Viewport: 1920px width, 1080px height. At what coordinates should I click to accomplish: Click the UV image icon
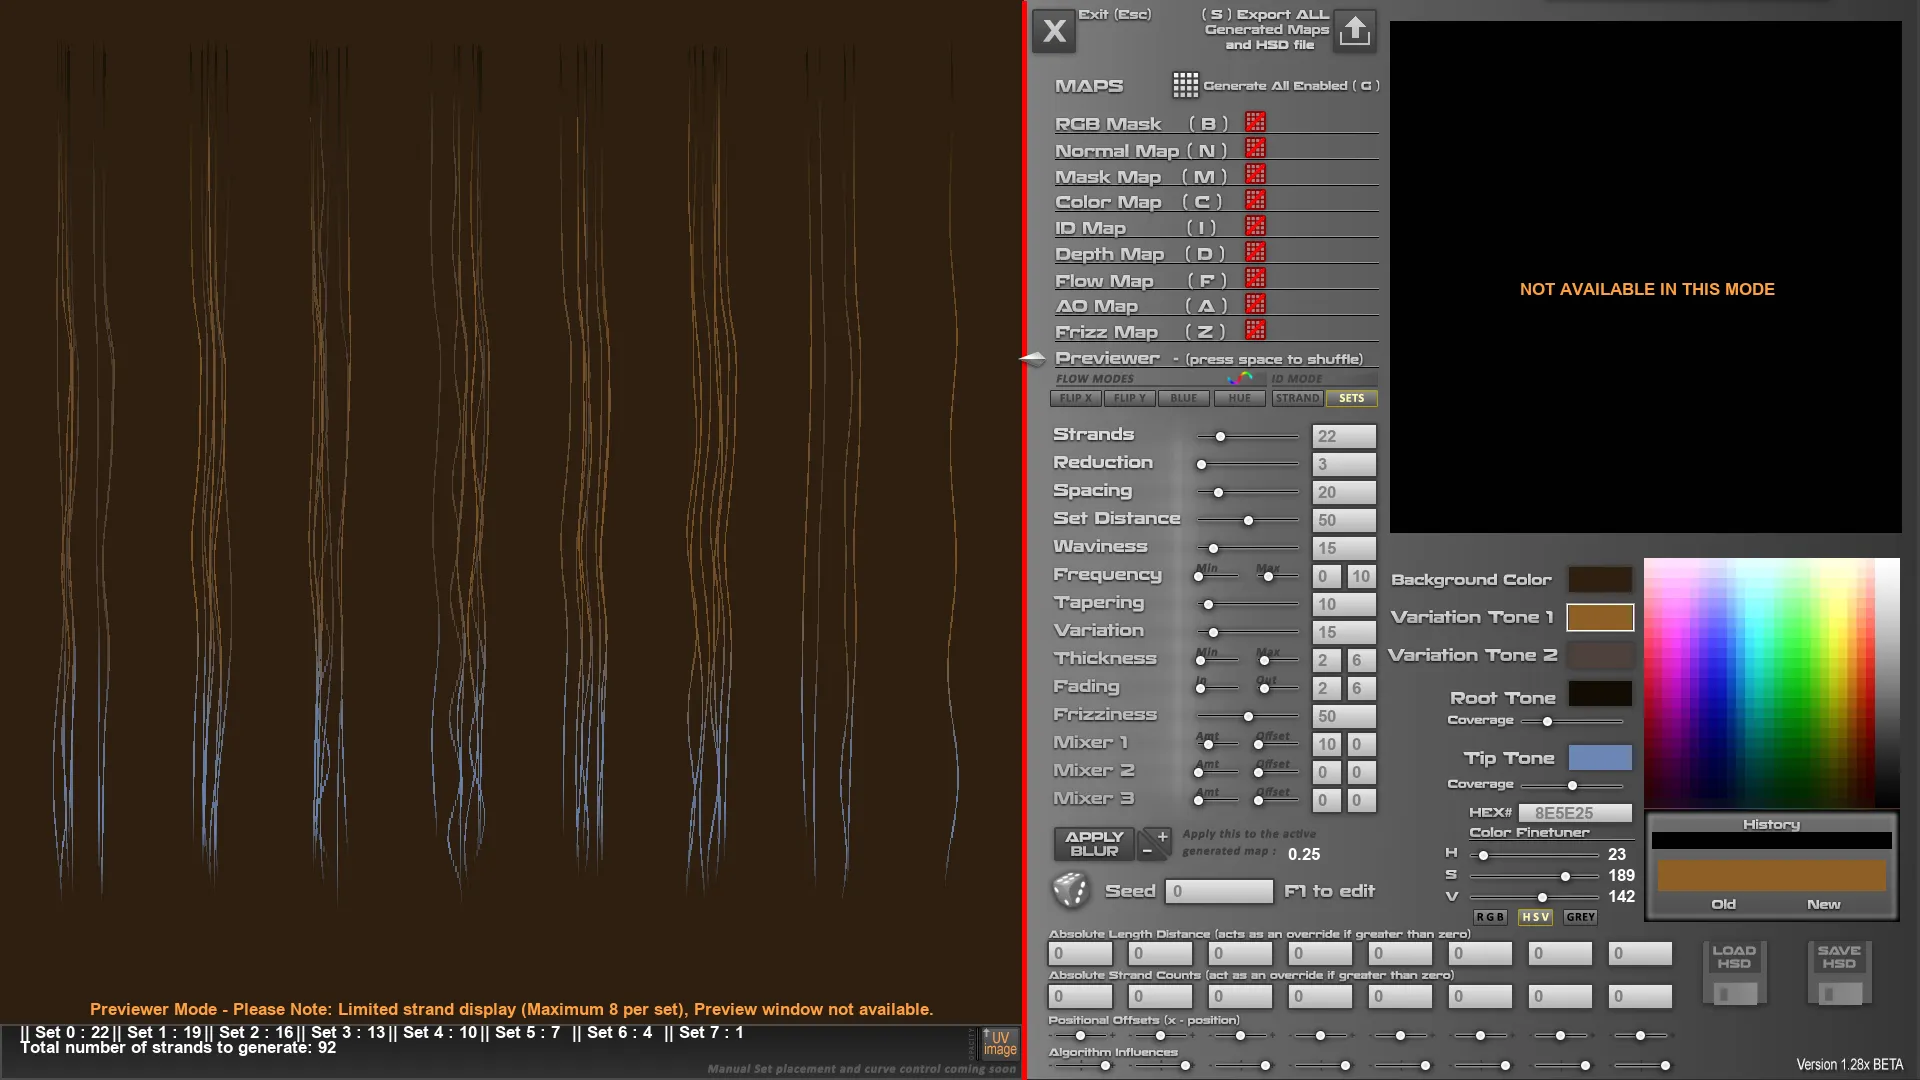999,1043
